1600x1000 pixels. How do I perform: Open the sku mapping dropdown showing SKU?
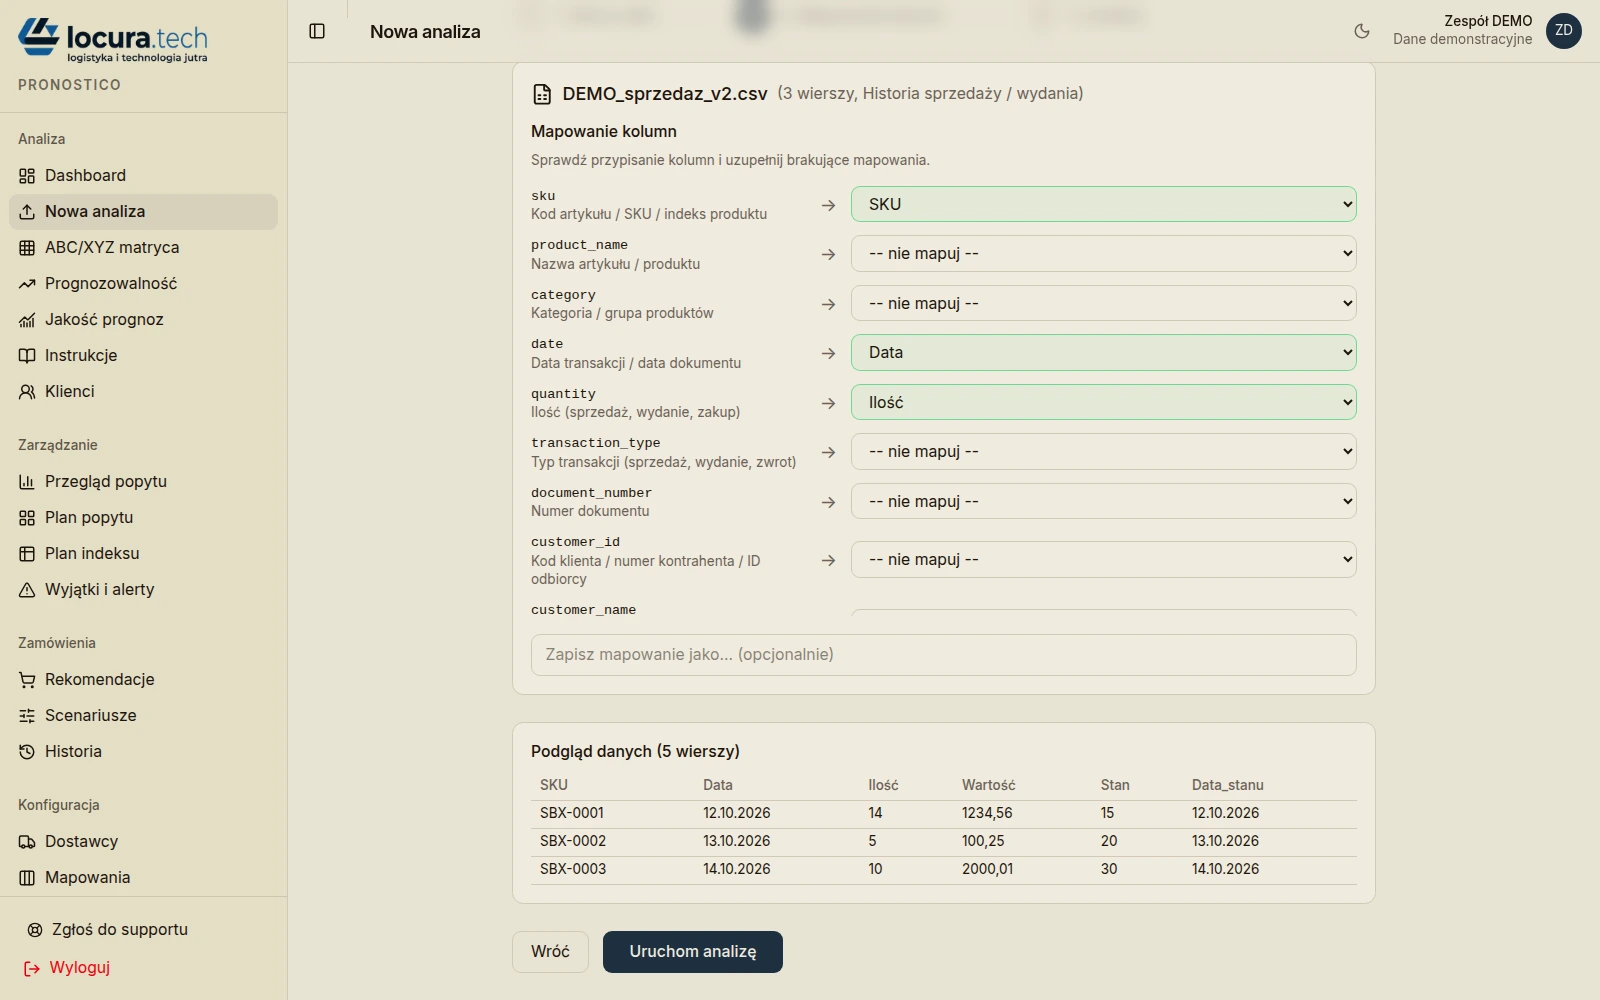pyautogui.click(x=1103, y=204)
